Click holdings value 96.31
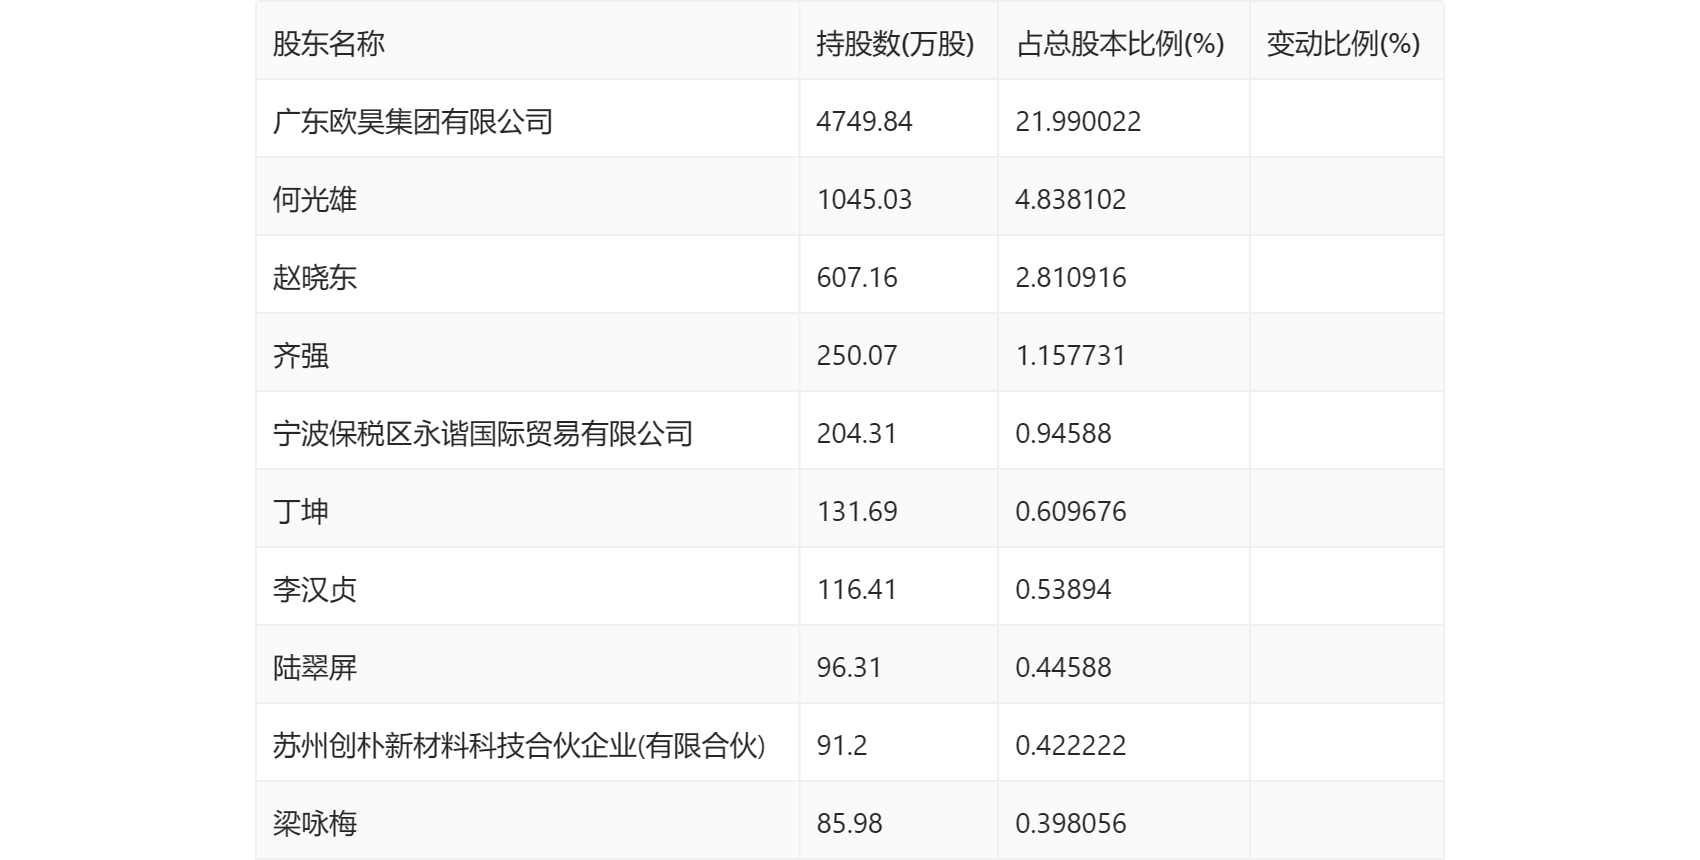Viewport: 1700px width, 860px height. 849,668
